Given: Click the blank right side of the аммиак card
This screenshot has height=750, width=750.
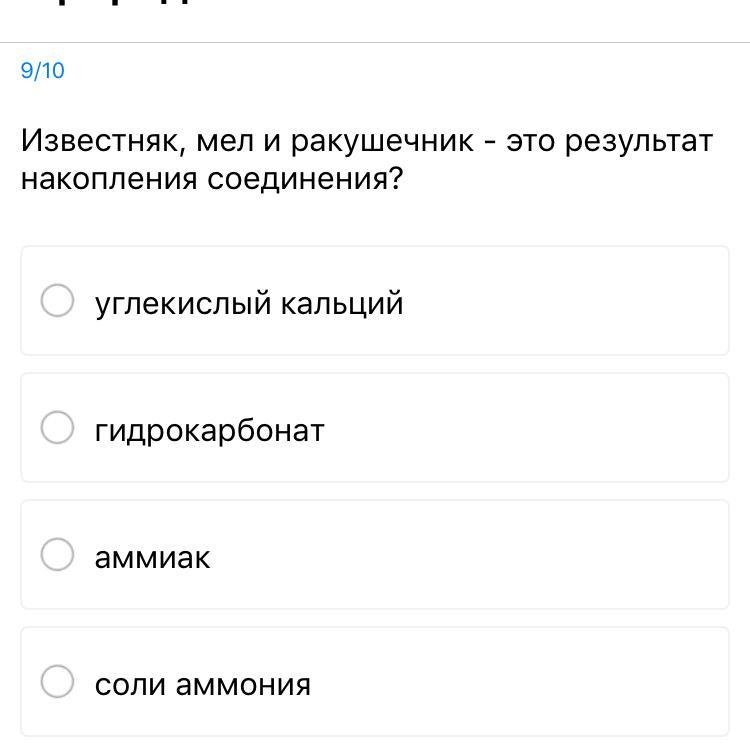Looking at the screenshot, I should click(469, 554).
